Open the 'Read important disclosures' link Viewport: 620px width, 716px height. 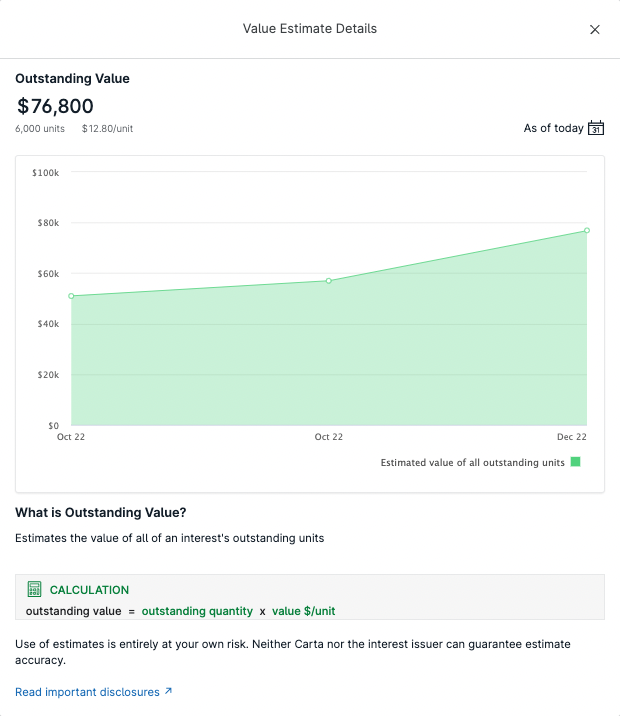[87, 691]
